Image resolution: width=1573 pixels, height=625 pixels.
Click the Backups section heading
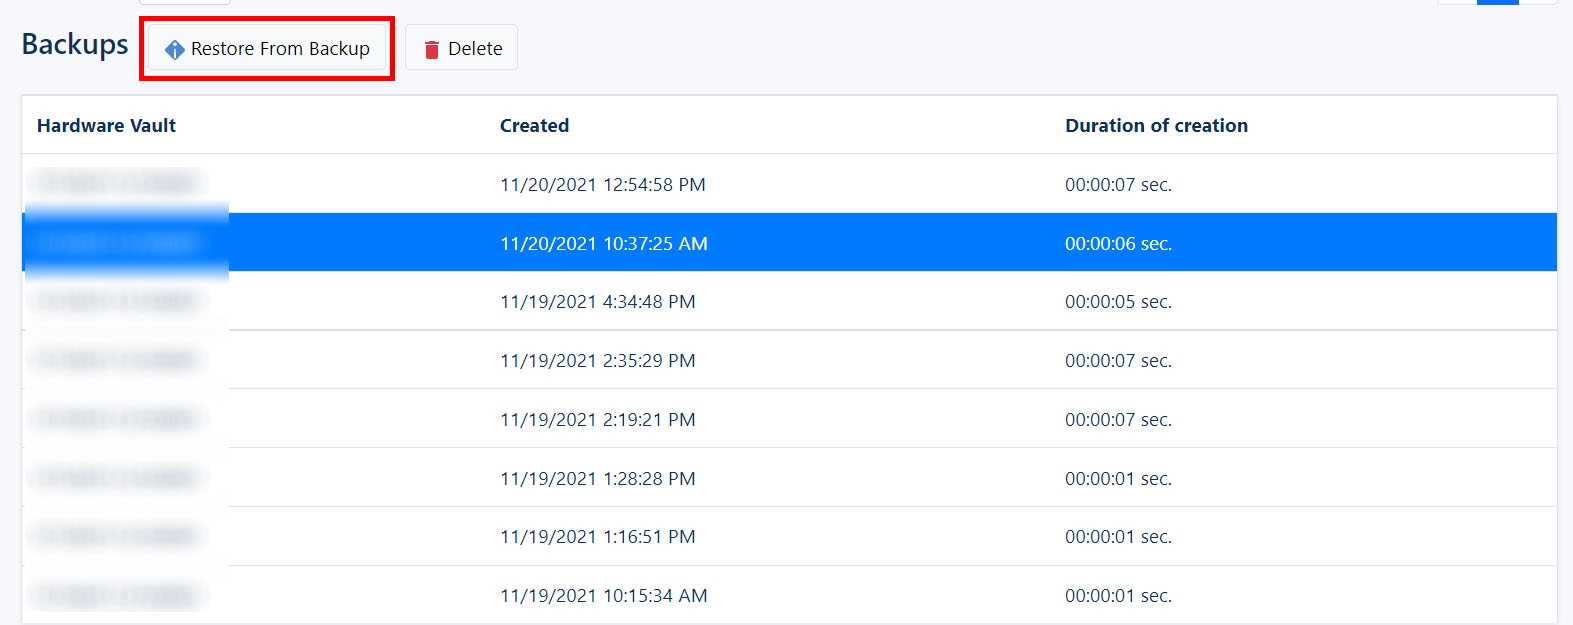point(75,45)
